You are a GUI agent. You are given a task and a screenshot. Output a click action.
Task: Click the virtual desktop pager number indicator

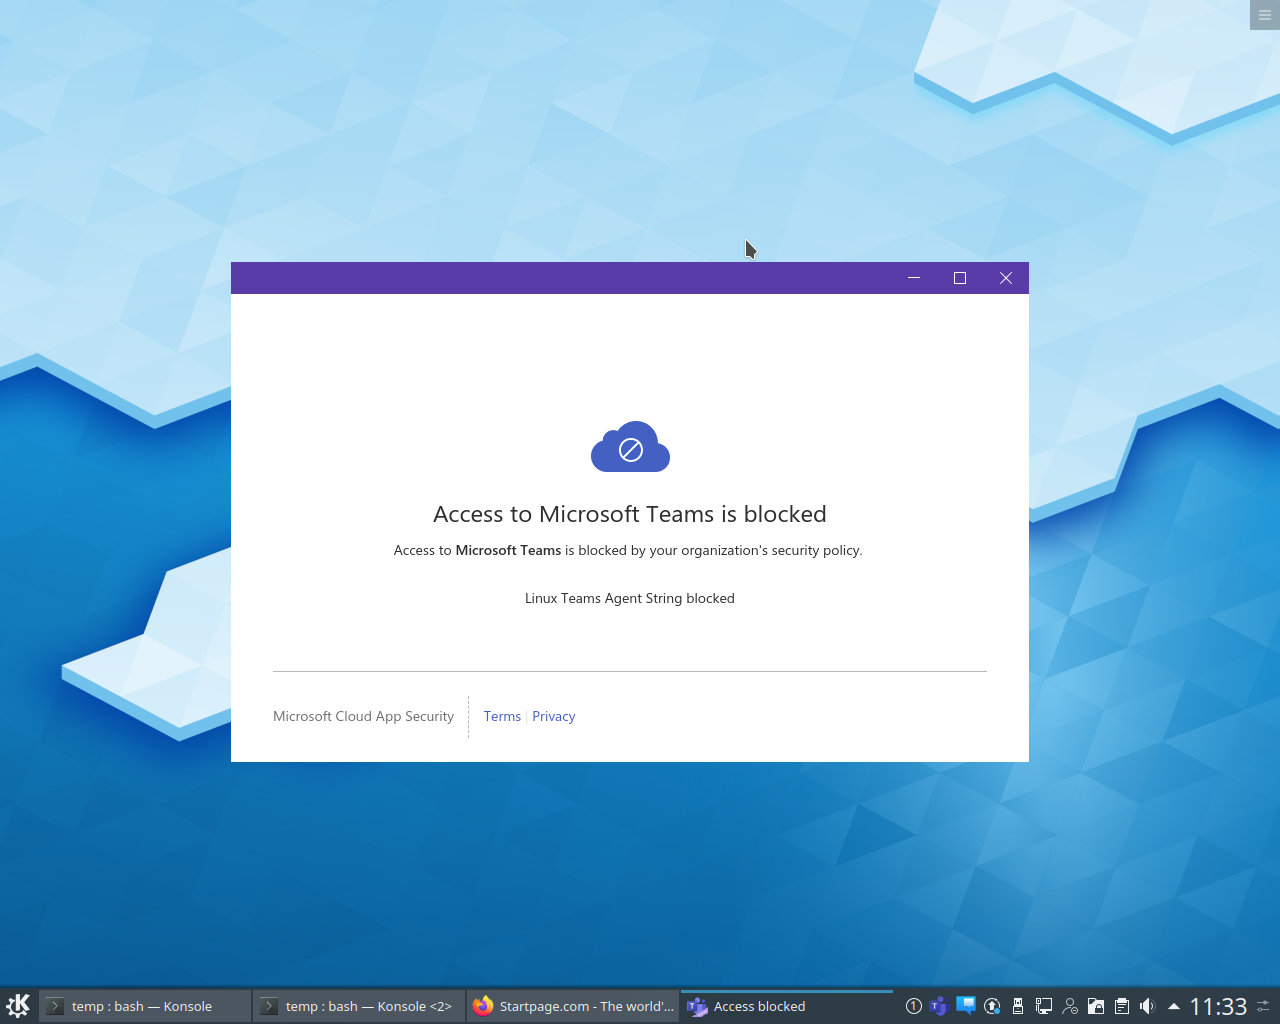pyautogui.click(x=913, y=1006)
